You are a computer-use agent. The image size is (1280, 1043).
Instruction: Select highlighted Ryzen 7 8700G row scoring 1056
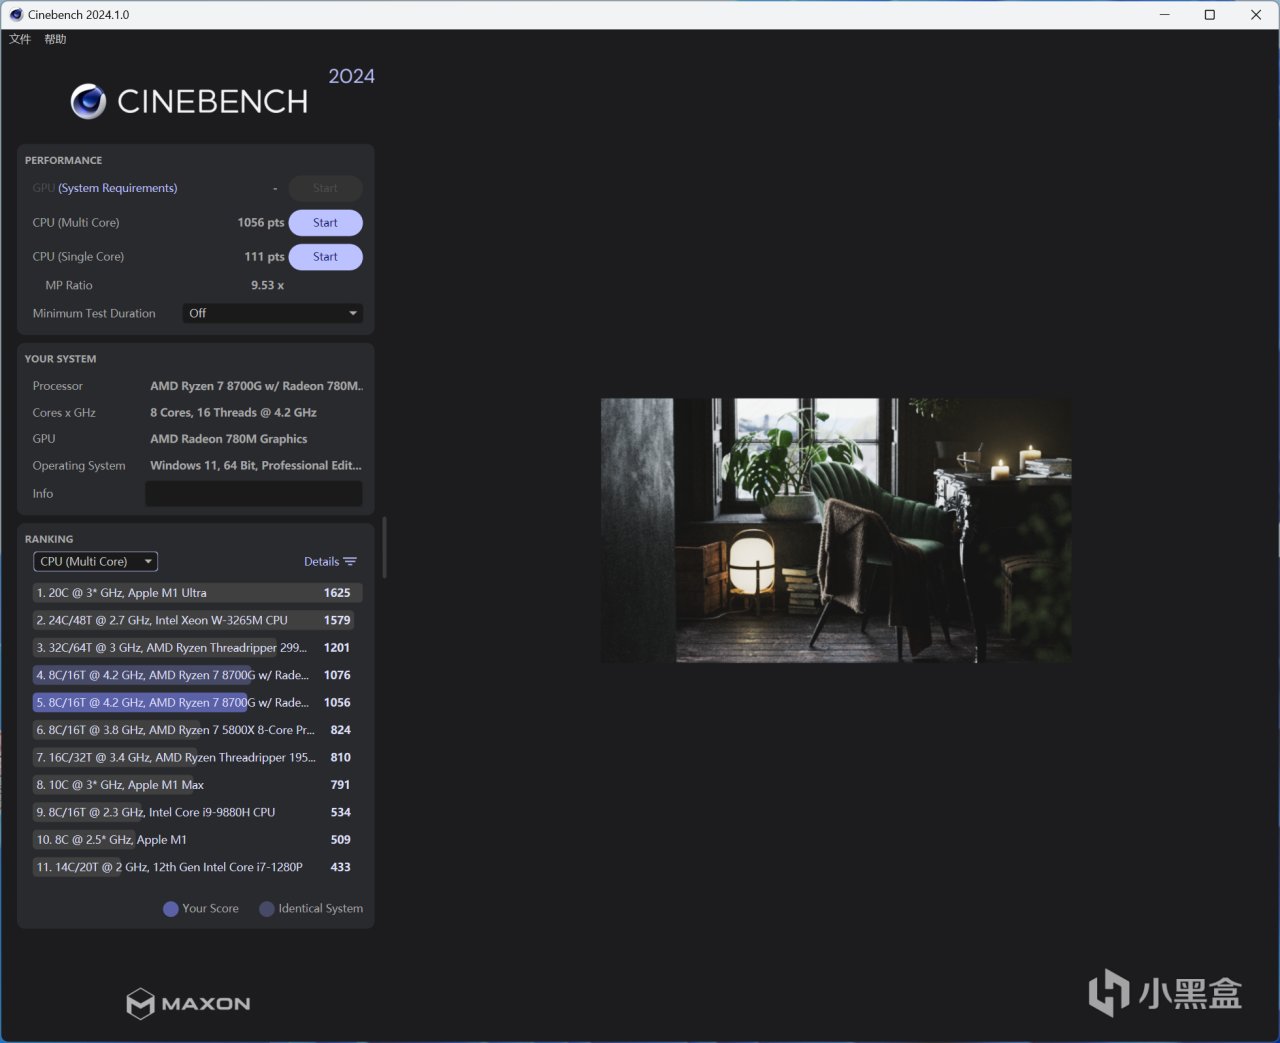pos(197,703)
